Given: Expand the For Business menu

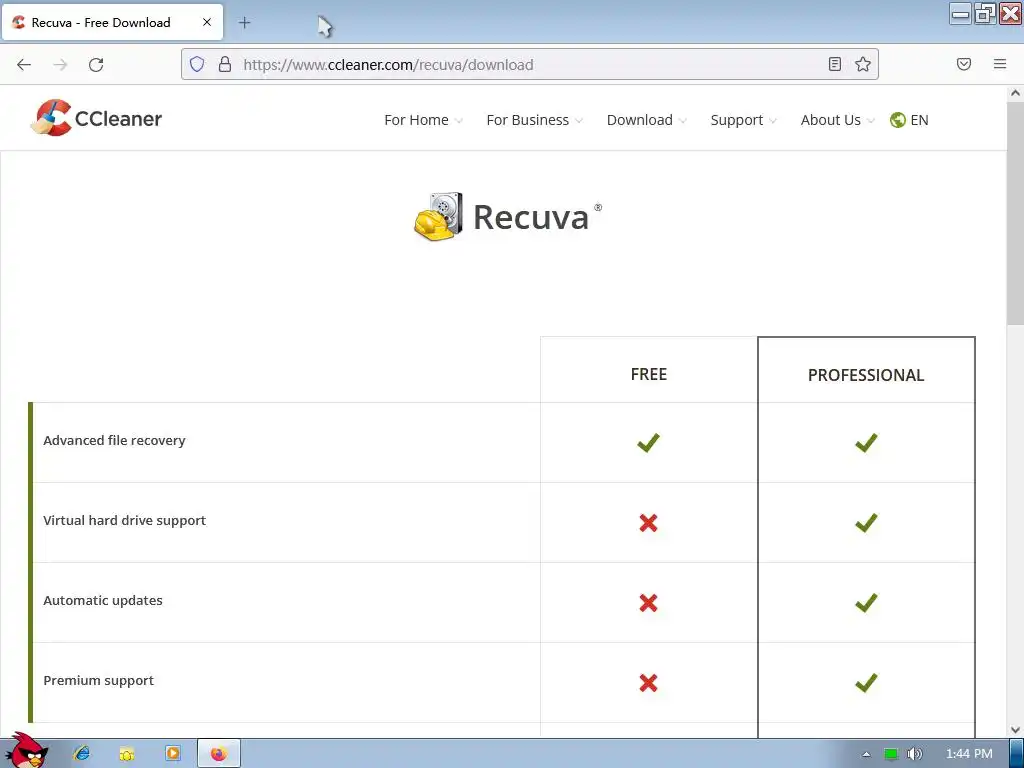Looking at the screenshot, I should (534, 120).
